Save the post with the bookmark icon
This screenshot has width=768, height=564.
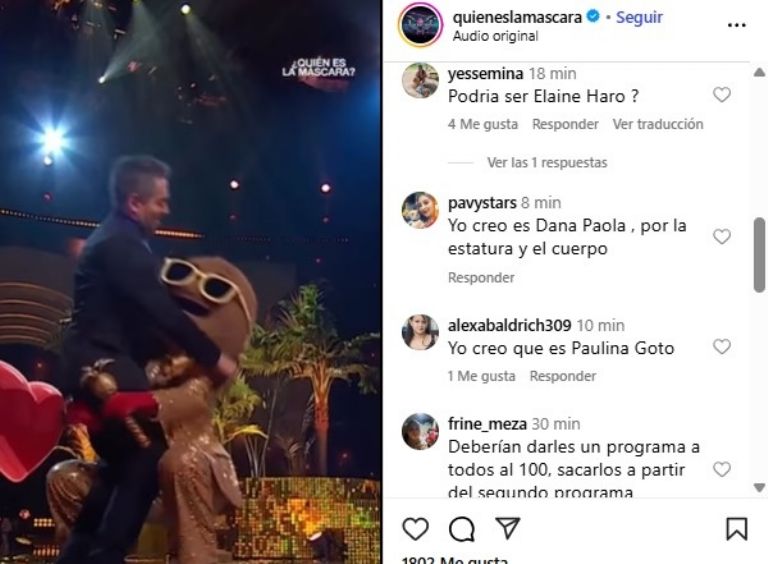click(737, 529)
